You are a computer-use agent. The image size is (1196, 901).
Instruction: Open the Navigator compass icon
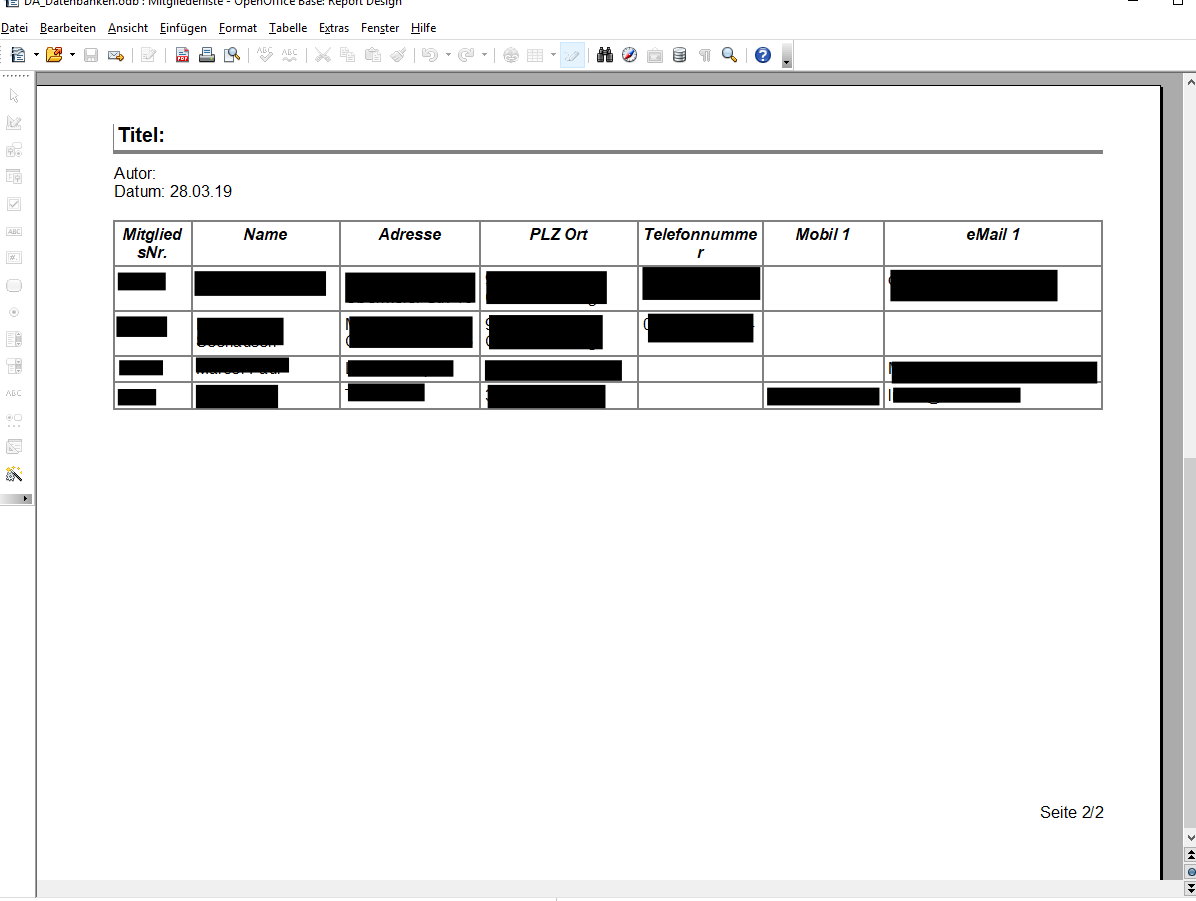pos(629,56)
